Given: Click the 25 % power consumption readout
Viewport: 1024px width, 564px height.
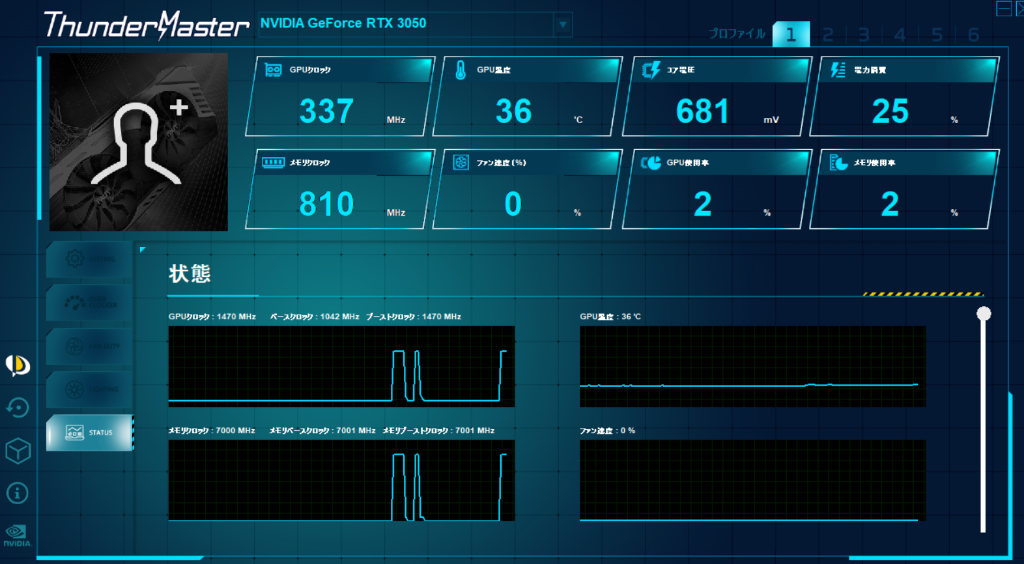Looking at the screenshot, I should [890, 112].
